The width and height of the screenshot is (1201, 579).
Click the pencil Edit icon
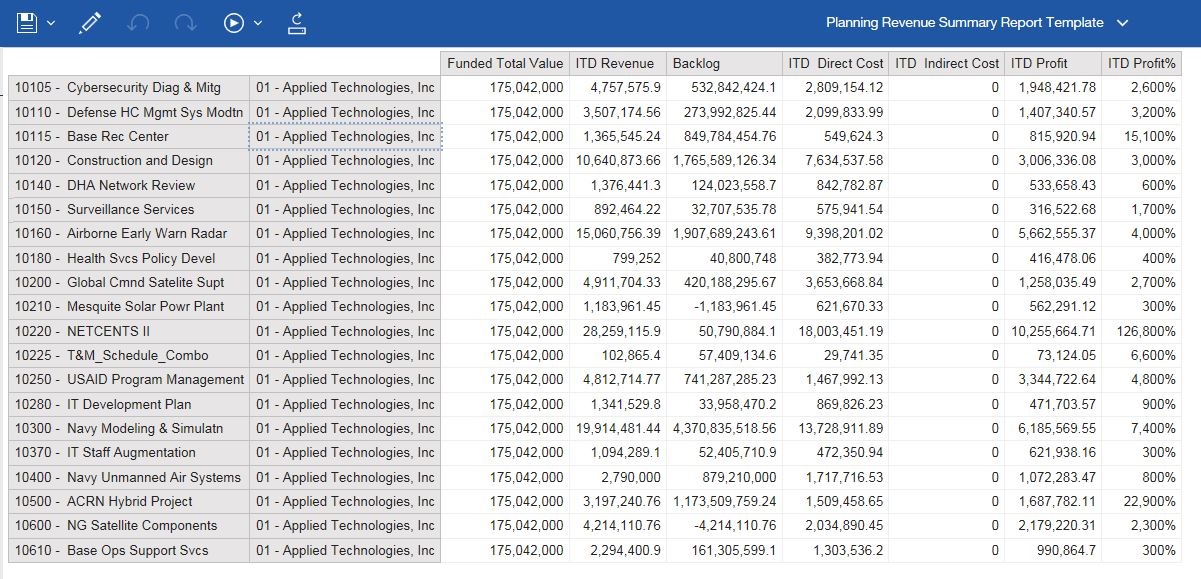point(90,23)
